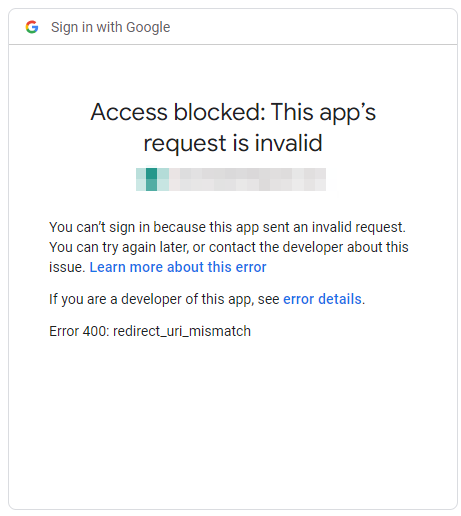Image resolution: width=461 pixels, height=516 pixels.
Task: Click the request is invalid heading line
Action: 233,143
